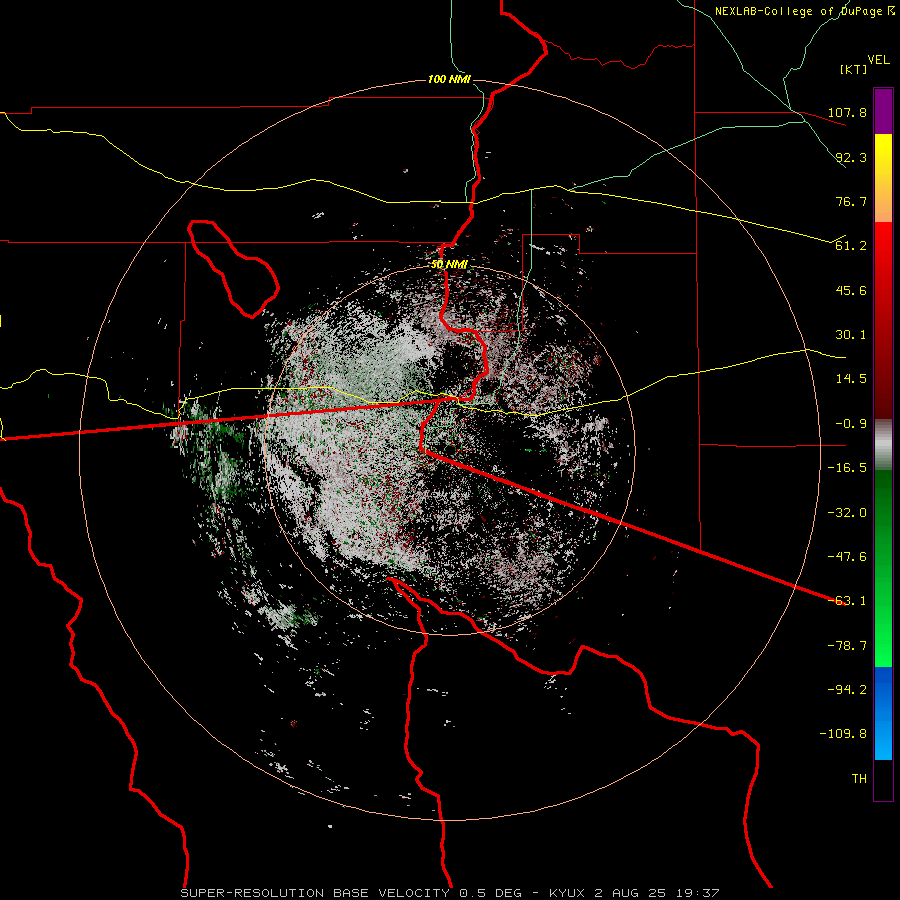
Task: Click the 19:37 timestamp in the caption
Action: pos(696,893)
